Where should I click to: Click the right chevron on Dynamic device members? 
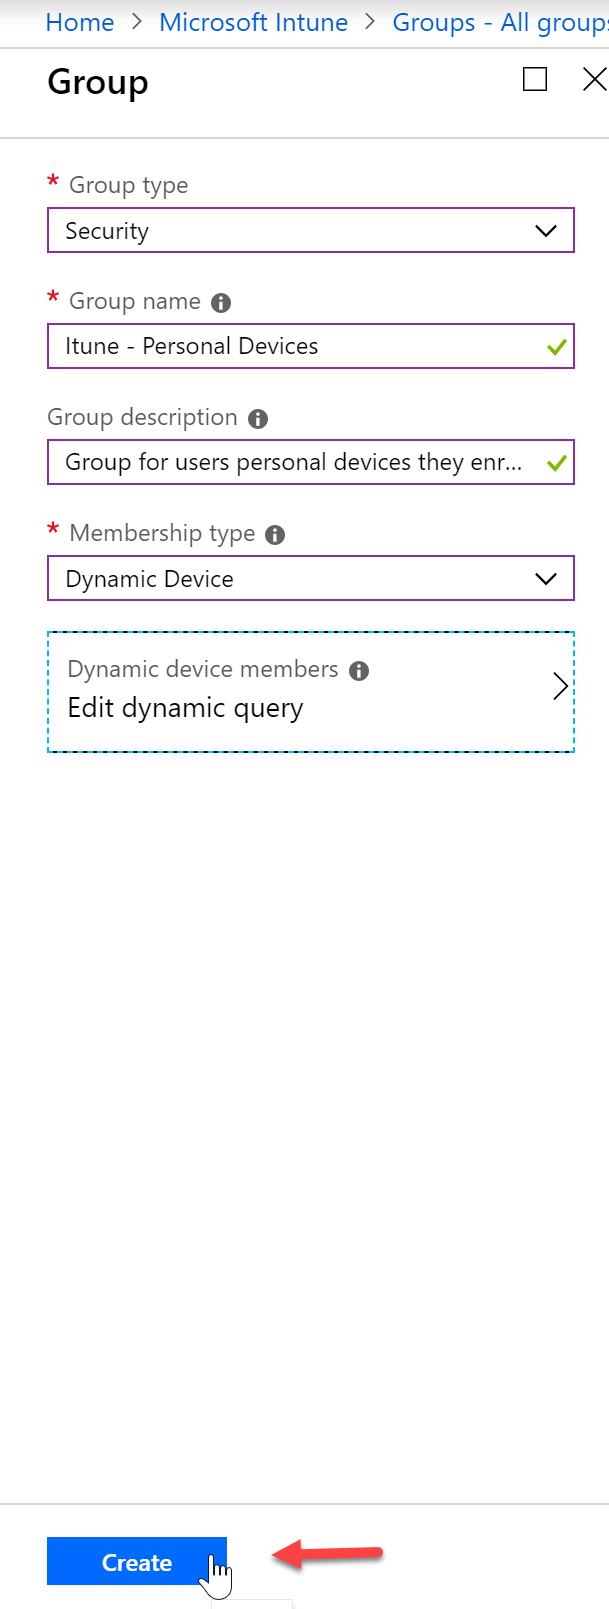pos(560,687)
